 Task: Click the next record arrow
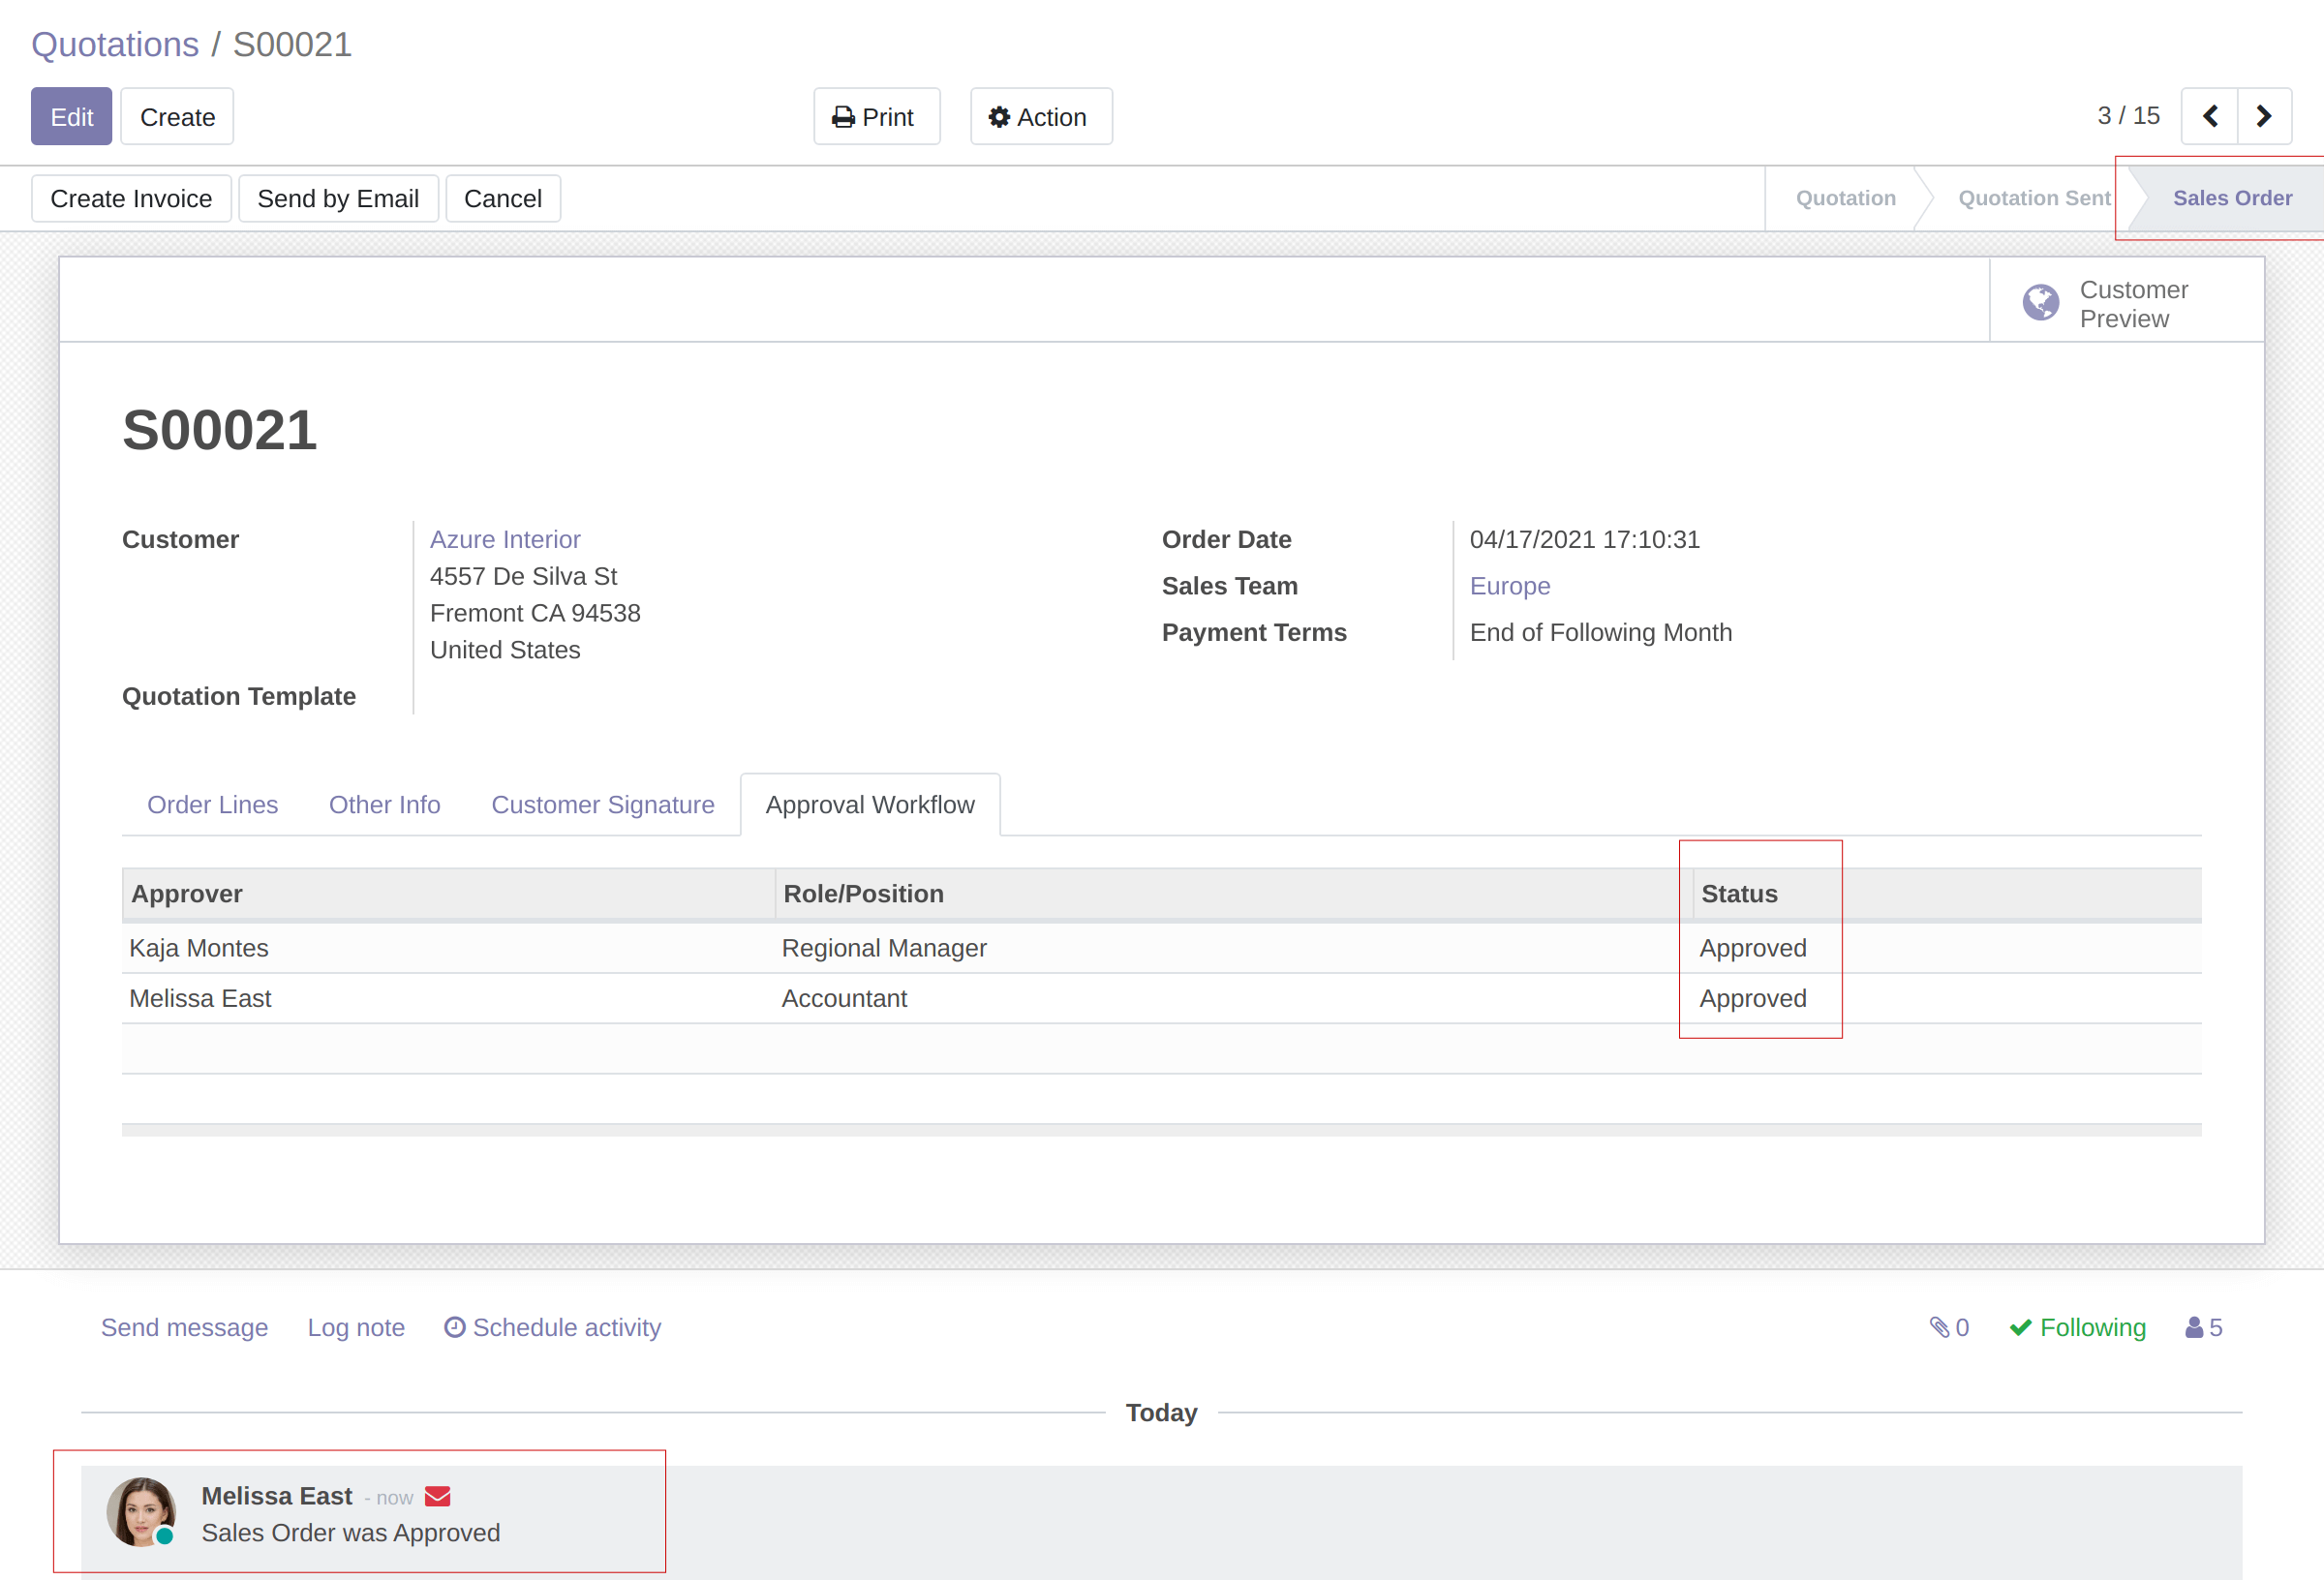coord(2264,117)
